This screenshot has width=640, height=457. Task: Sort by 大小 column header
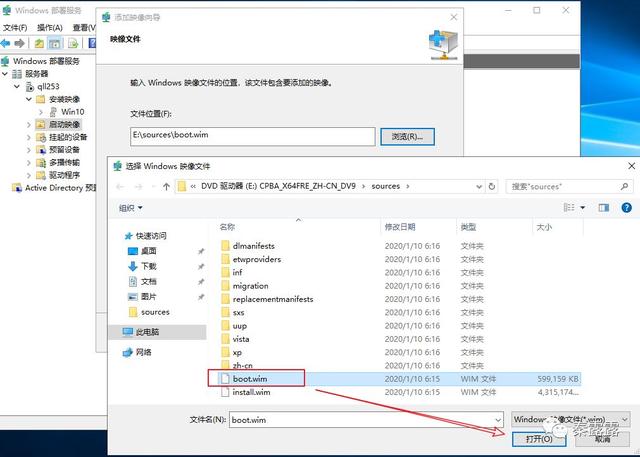[558, 227]
